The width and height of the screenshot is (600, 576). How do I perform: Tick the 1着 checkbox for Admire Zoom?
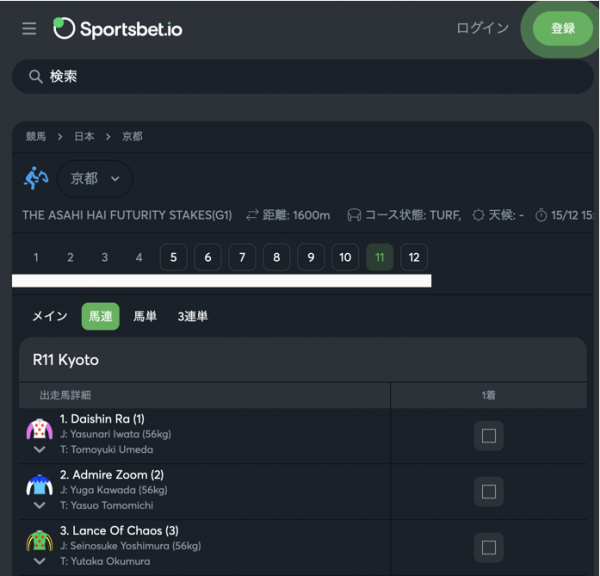(x=489, y=491)
